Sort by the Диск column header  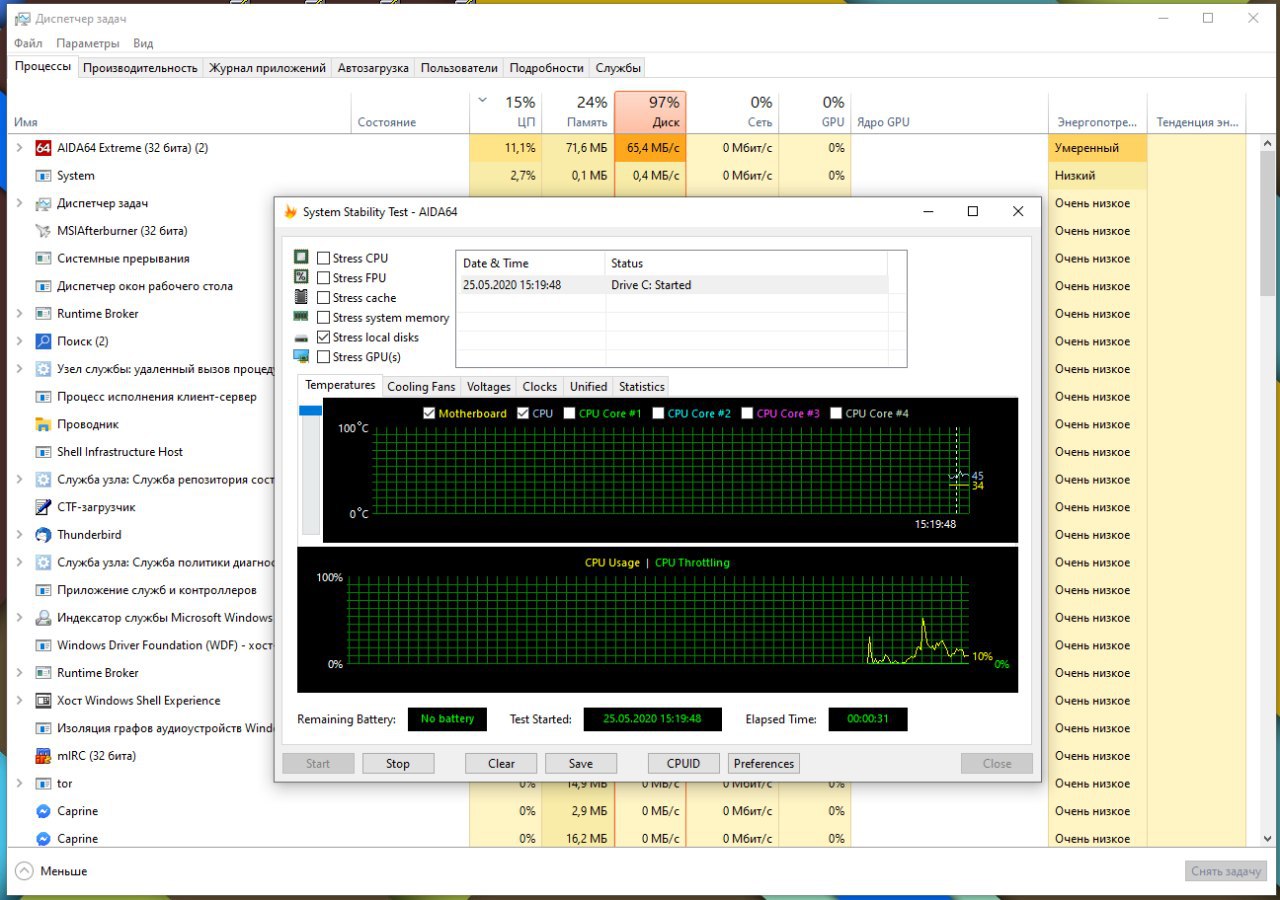(650, 112)
